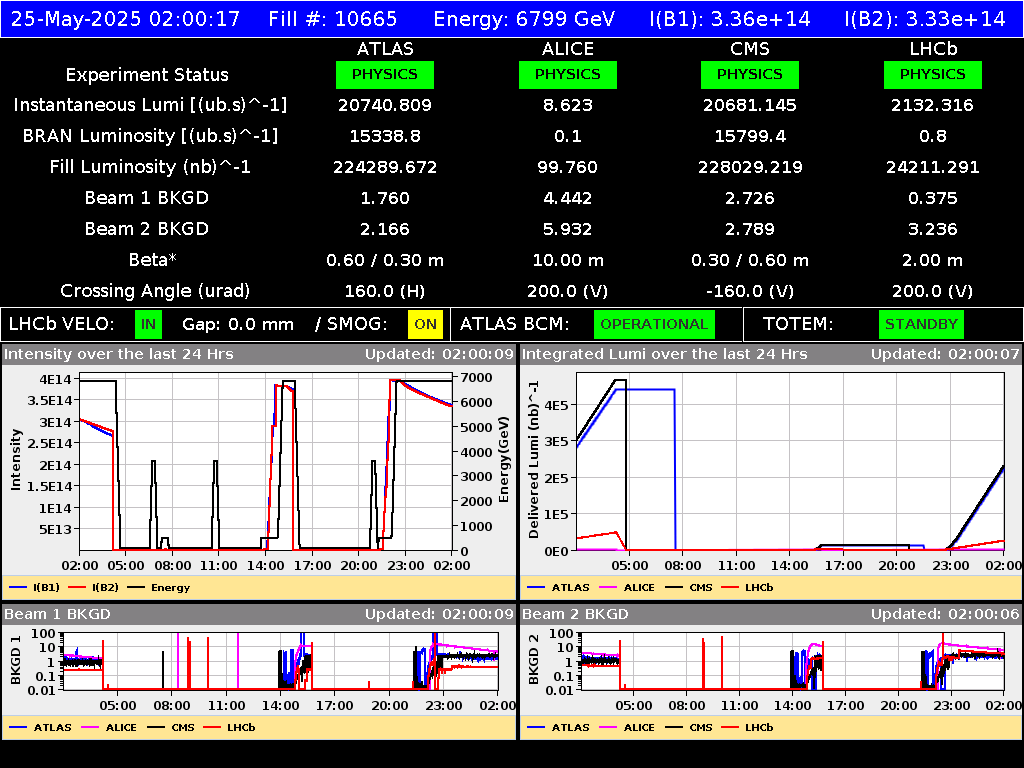Click the Beam 1 BKGD plot title

57,614
